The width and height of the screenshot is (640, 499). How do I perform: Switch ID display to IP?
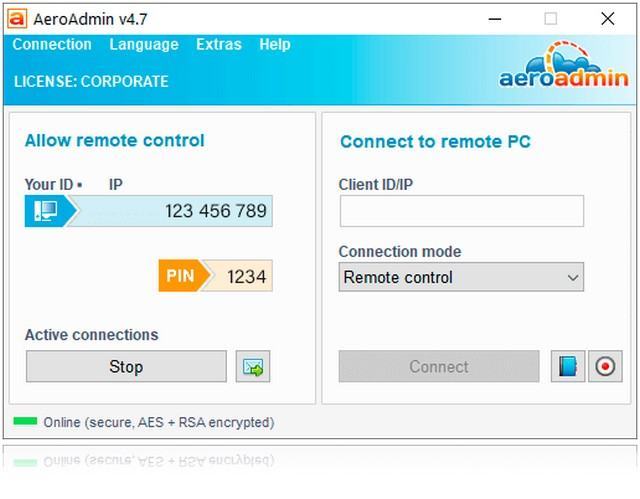pos(116,184)
